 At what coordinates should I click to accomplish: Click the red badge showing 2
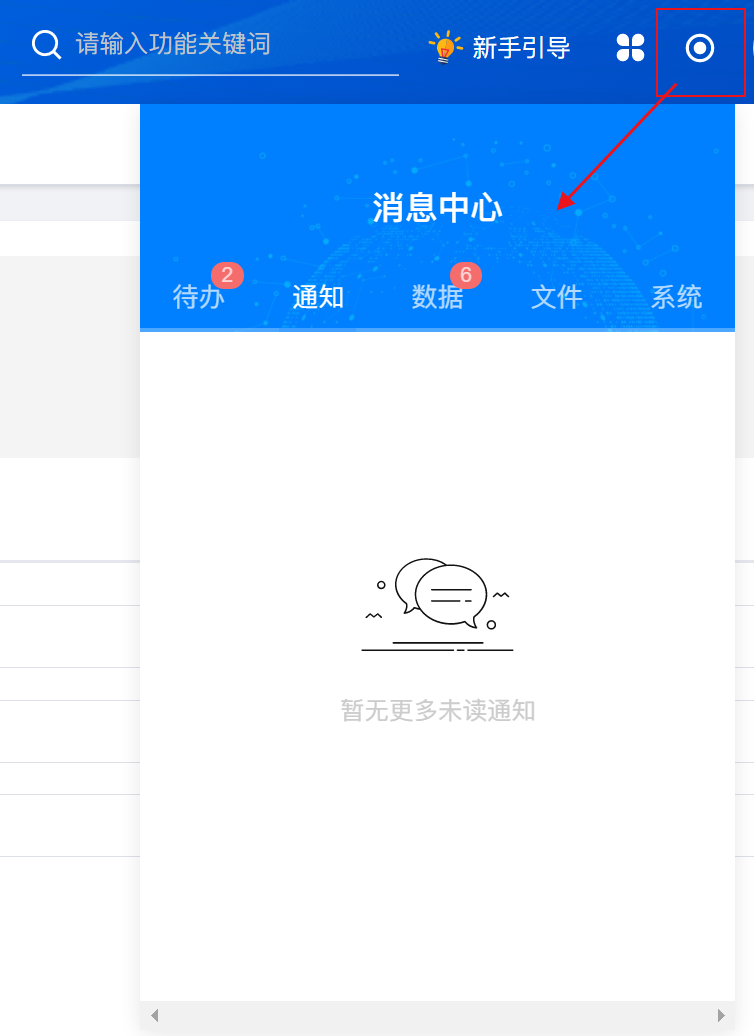click(x=227, y=275)
